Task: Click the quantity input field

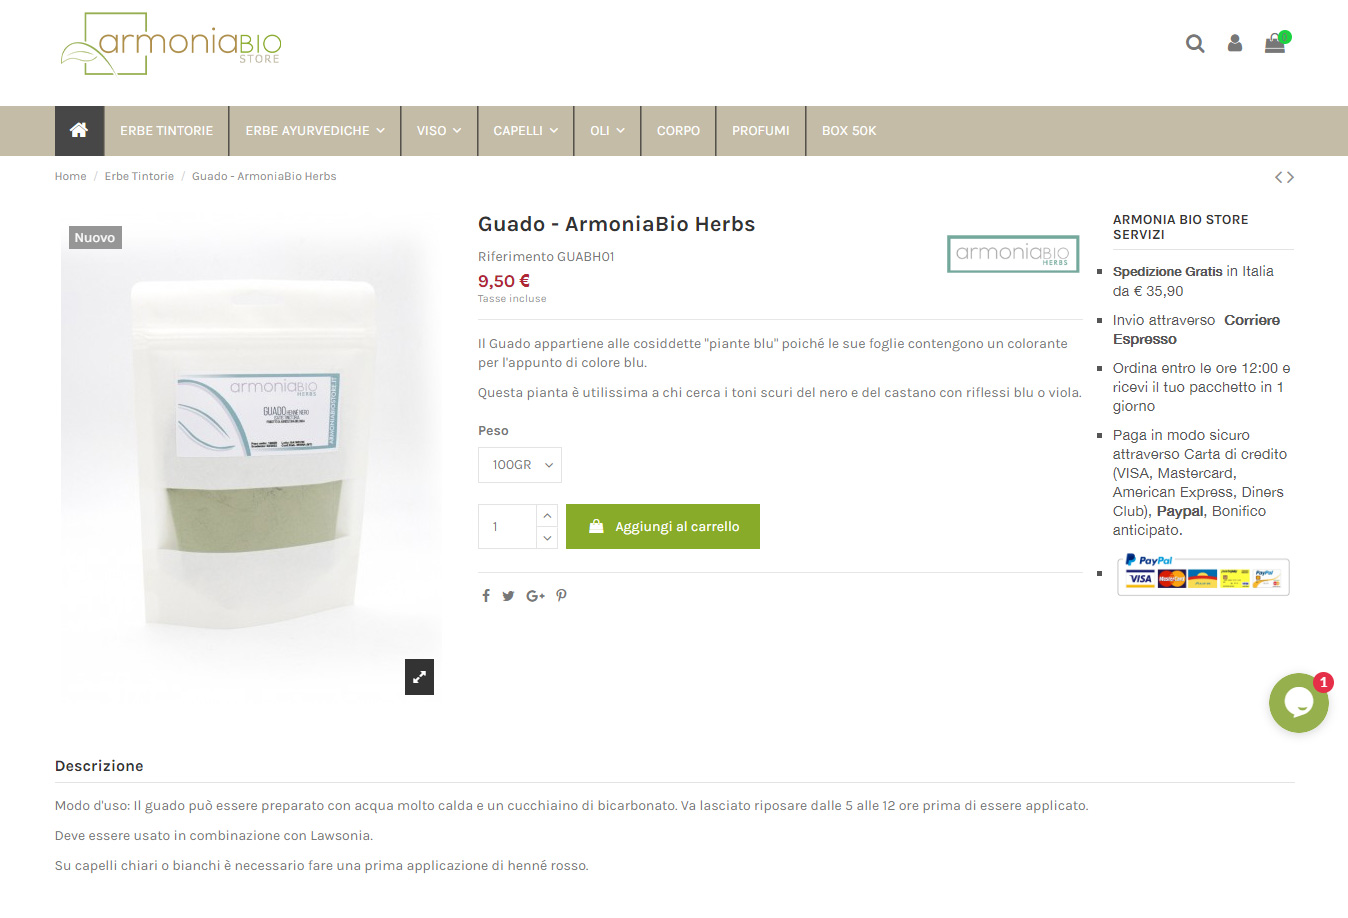Action: [508, 527]
